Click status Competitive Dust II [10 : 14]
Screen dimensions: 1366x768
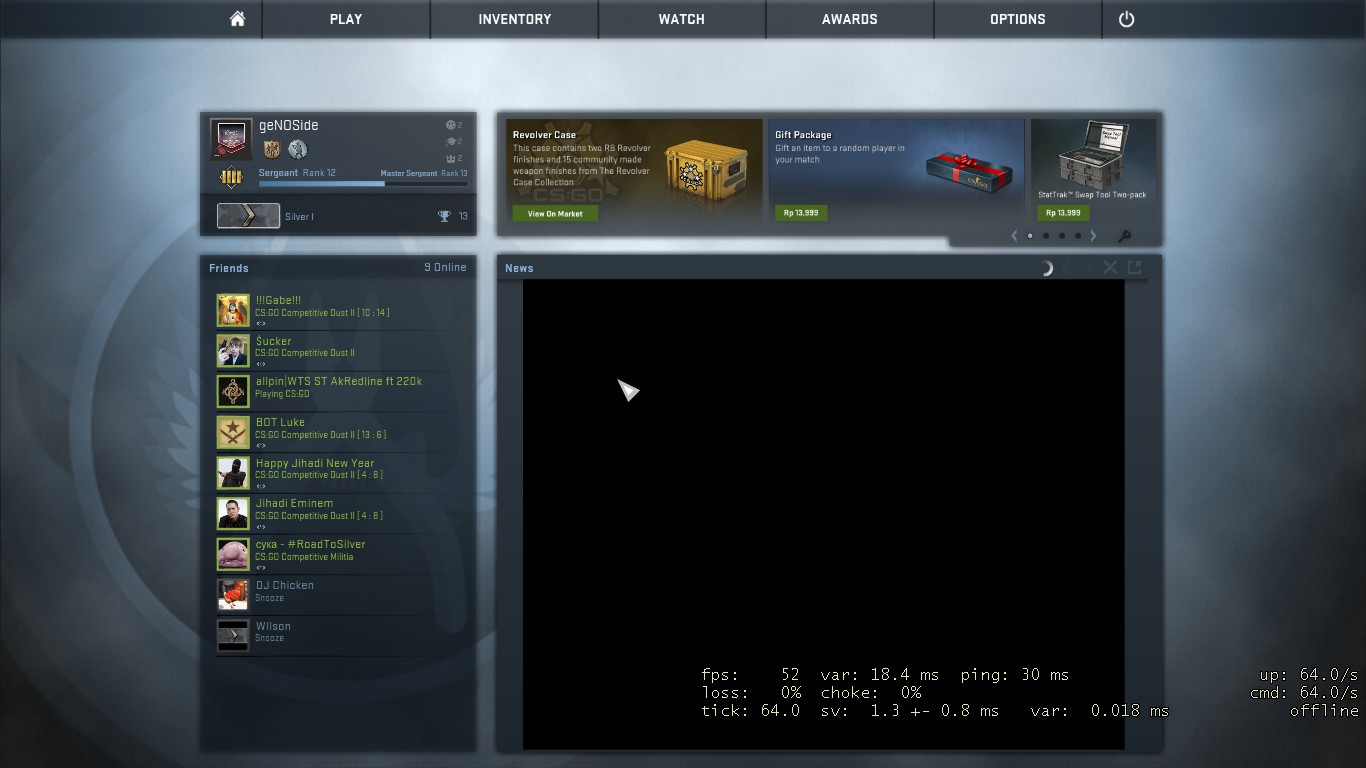click(322, 313)
